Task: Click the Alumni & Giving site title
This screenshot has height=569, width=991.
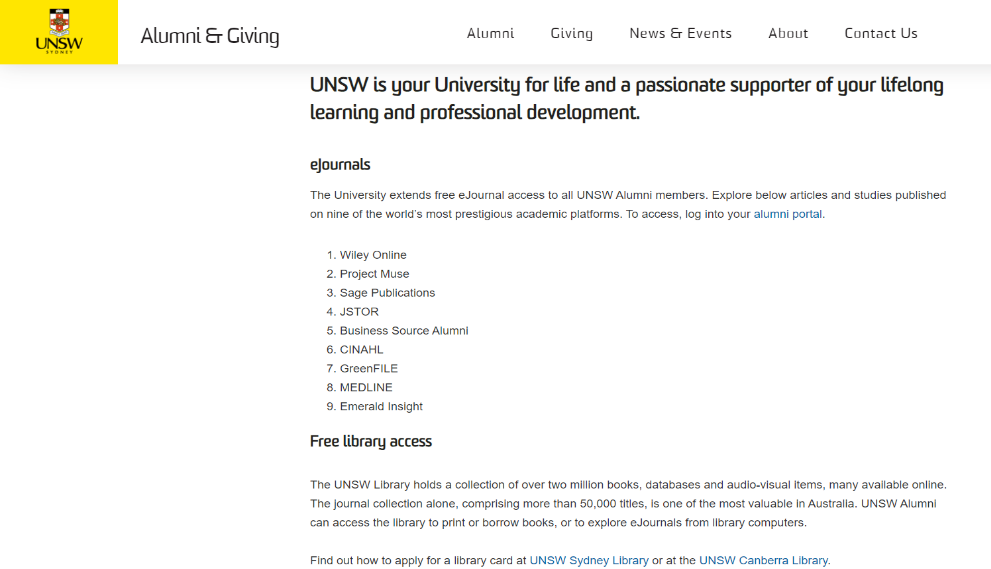Action: tap(210, 36)
